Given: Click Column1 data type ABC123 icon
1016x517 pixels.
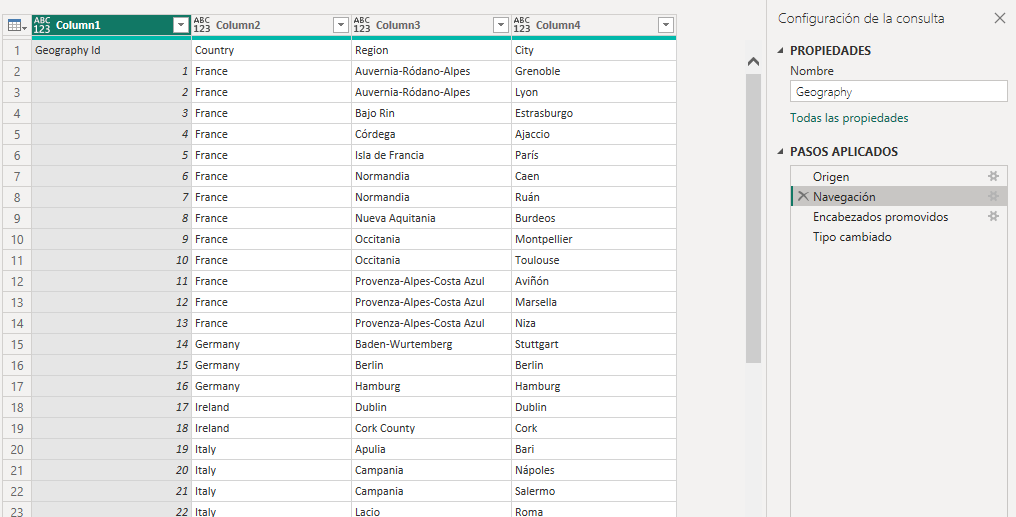Looking at the screenshot, I should pyautogui.click(x=43, y=25).
